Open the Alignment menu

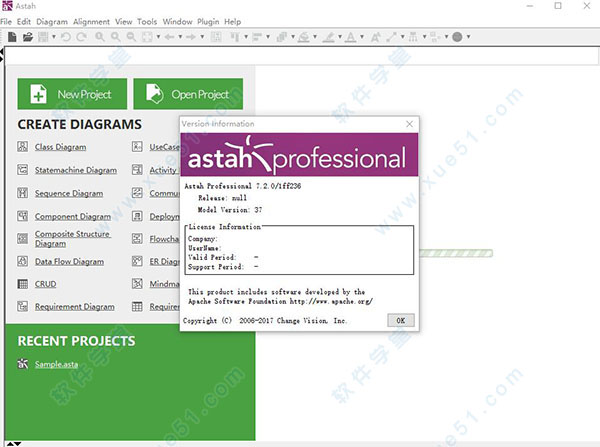click(x=91, y=21)
